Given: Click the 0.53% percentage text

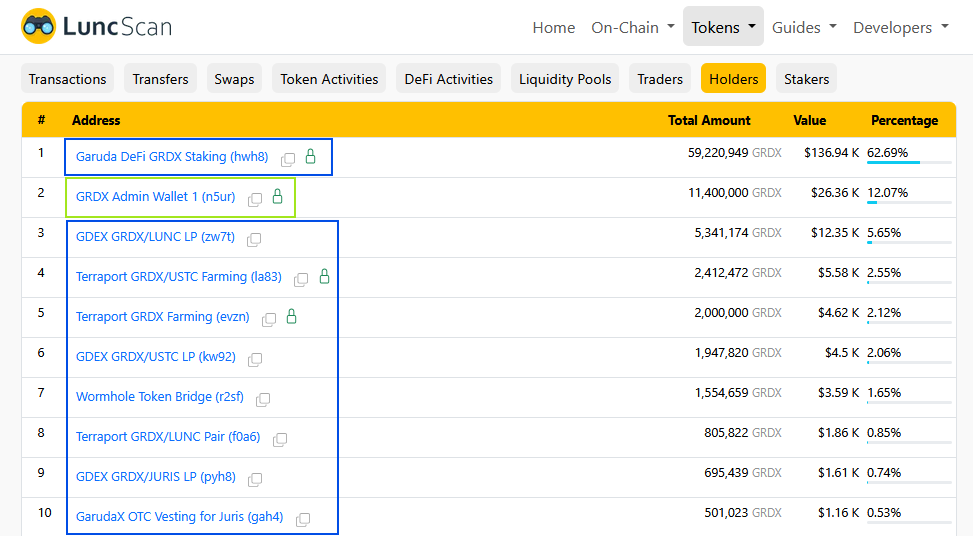Looking at the screenshot, I should 884,512.
